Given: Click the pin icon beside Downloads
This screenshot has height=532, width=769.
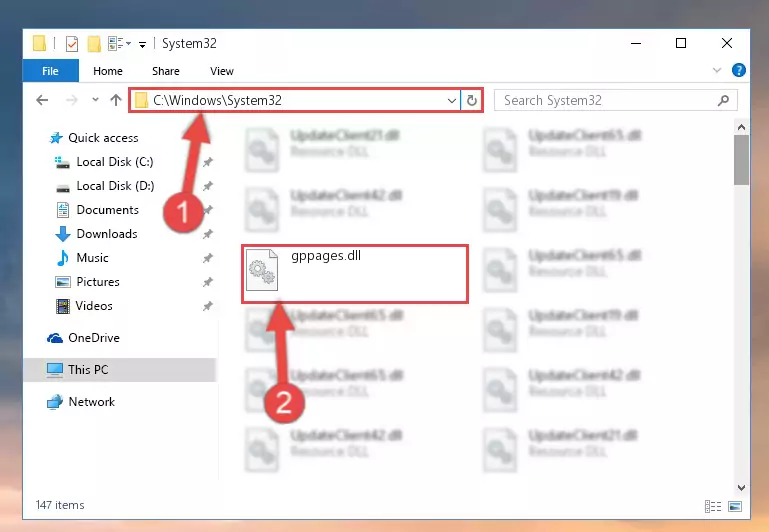Looking at the screenshot, I should click(208, 234).
